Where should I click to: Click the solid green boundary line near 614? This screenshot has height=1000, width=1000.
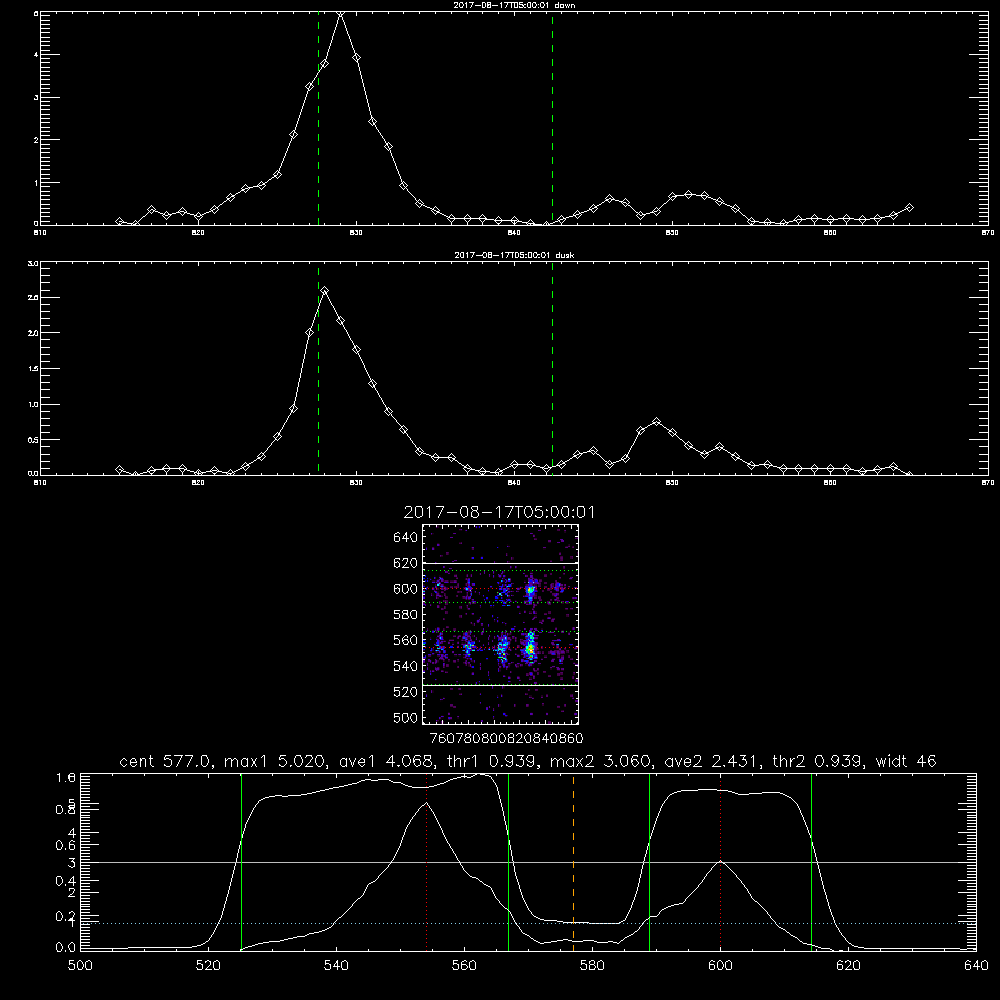[x=812, y=862]
